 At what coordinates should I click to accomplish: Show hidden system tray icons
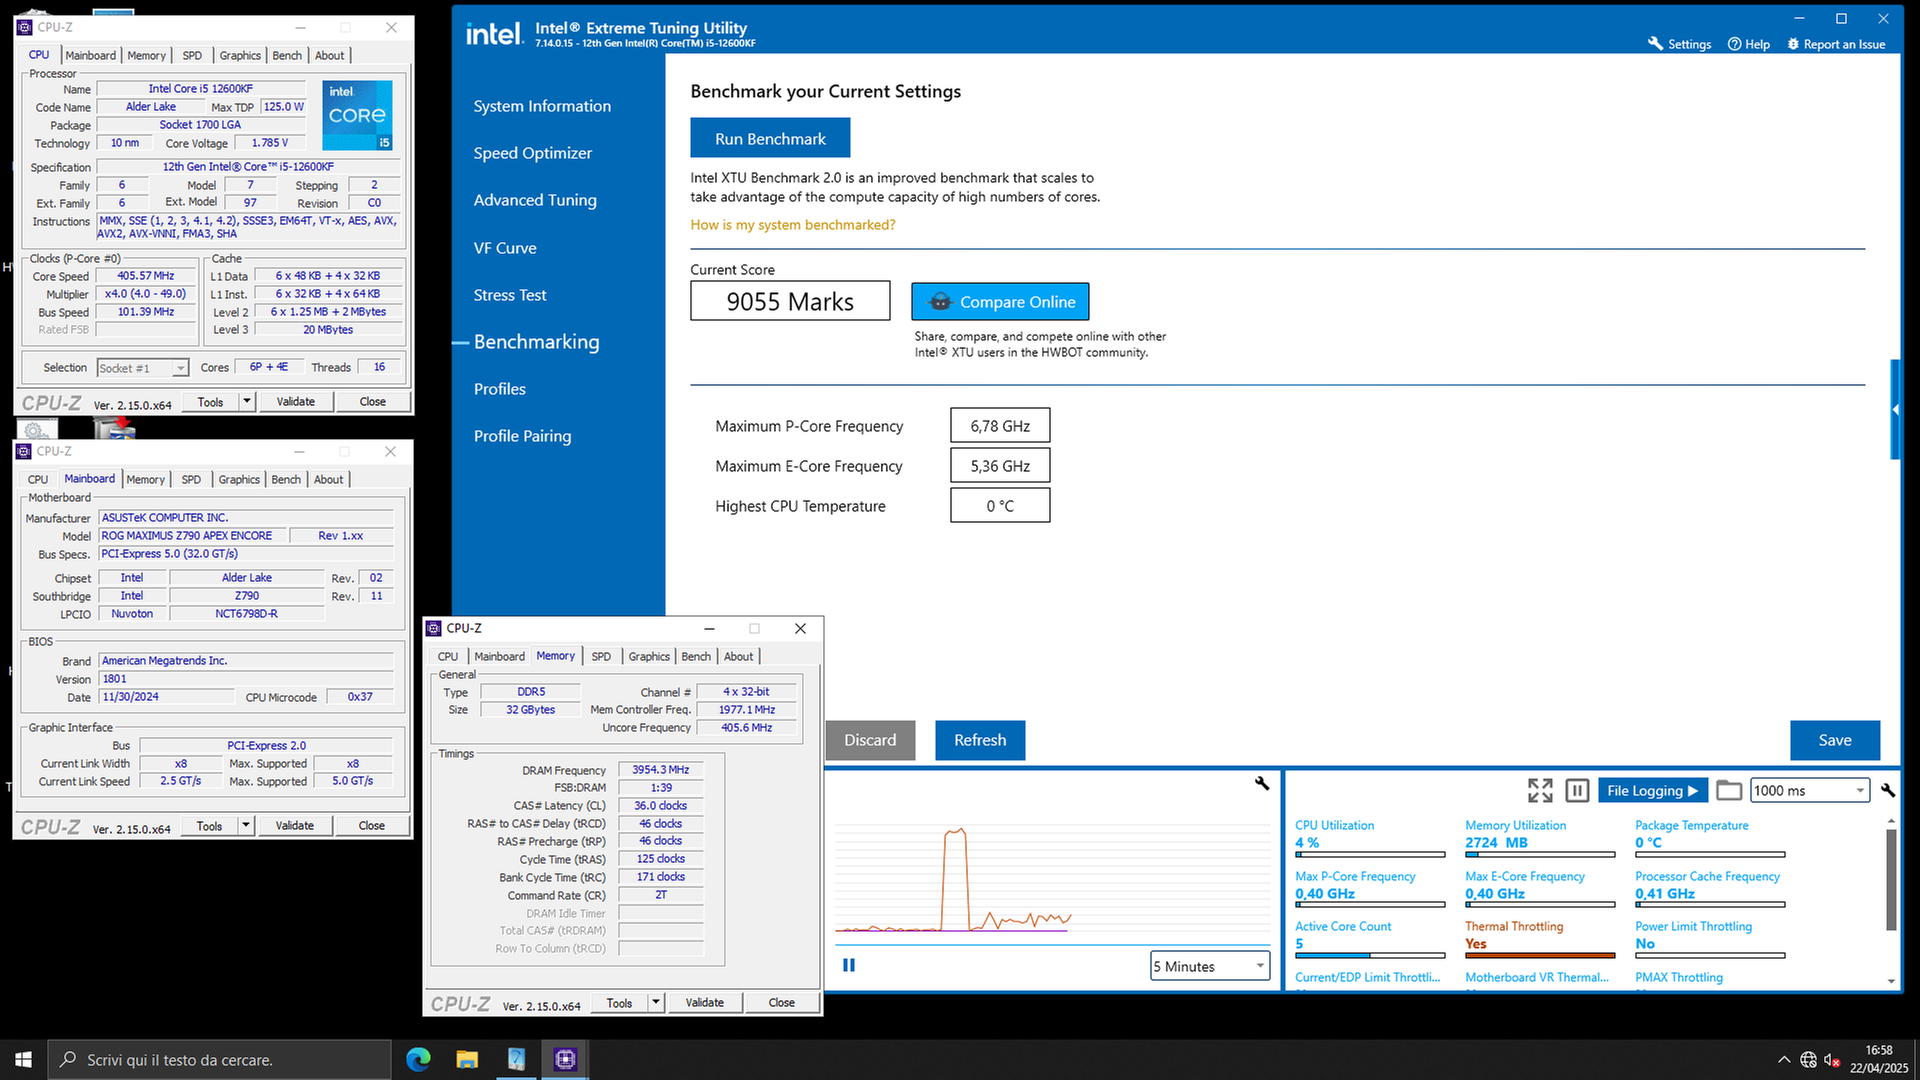pyautogui.click(x=1784, y=1059)
